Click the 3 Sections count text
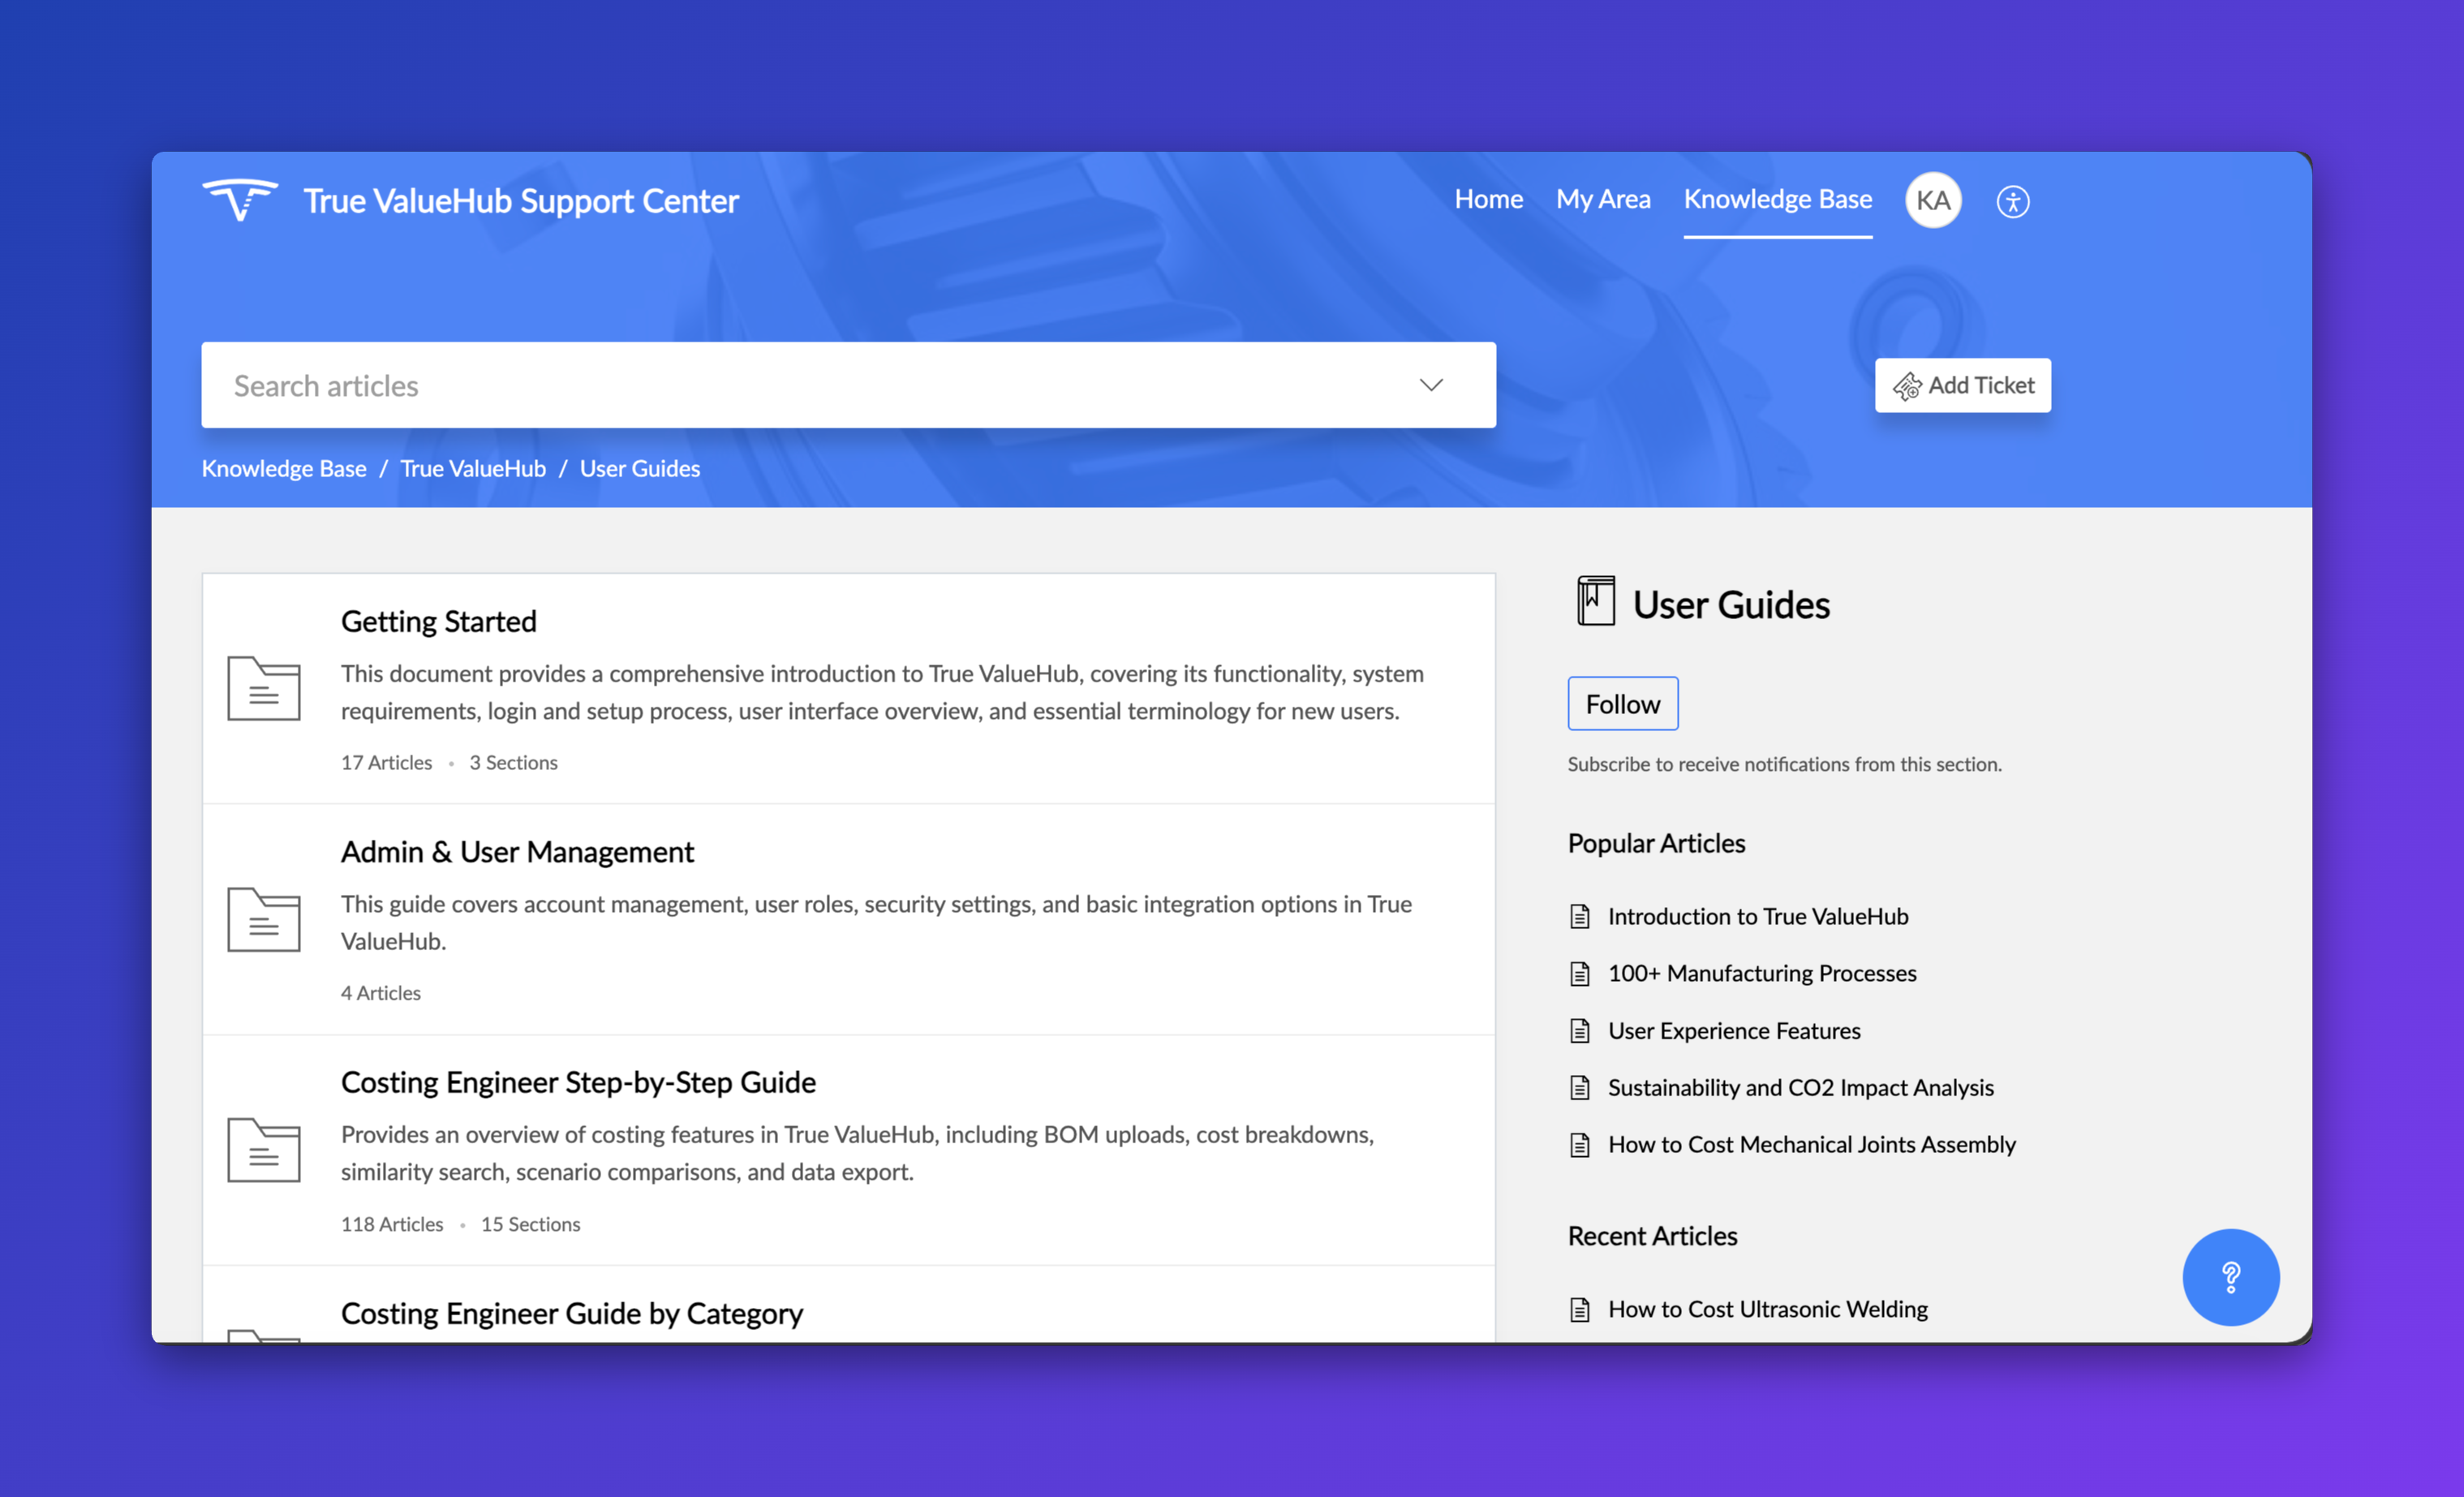This screenshot has height=1497, width=2464. (513, 762)
